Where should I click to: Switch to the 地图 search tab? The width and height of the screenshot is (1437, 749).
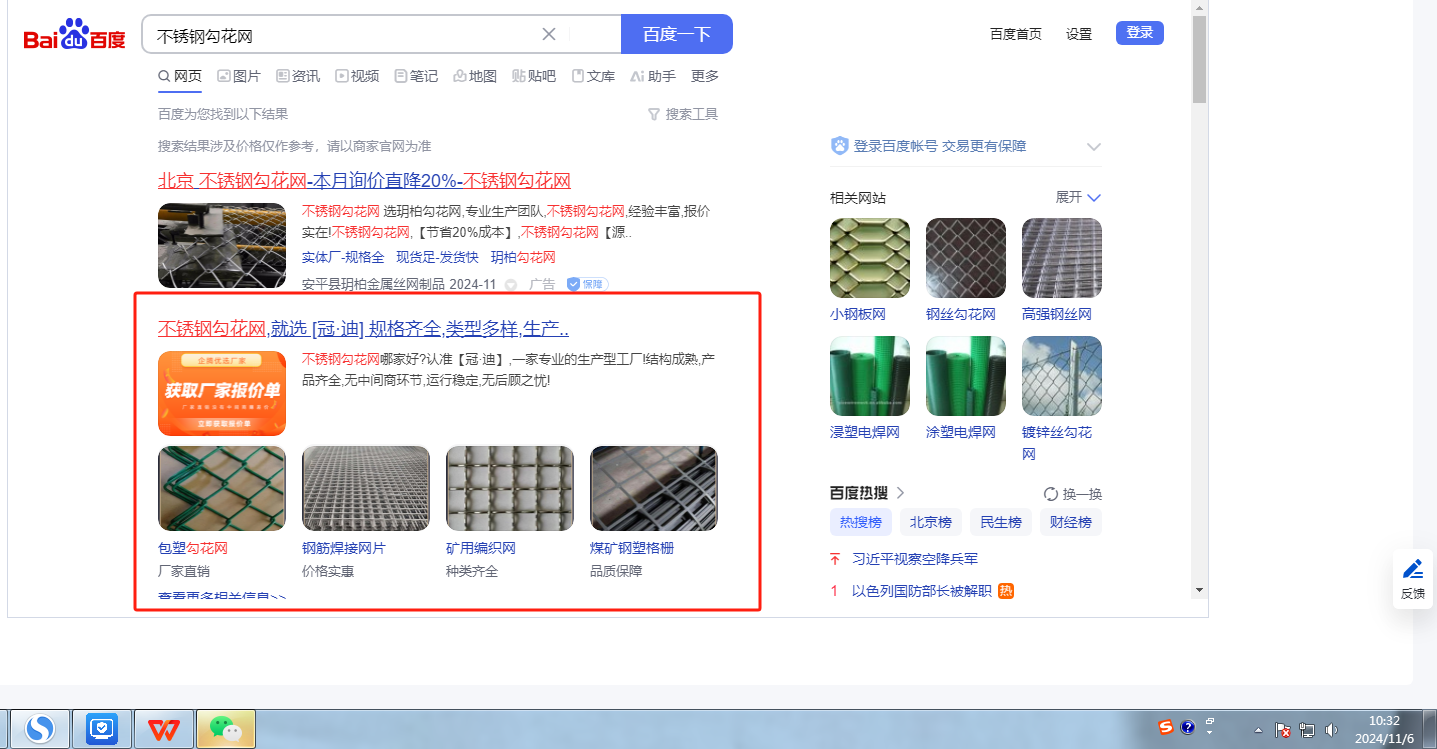pos(475,76)
